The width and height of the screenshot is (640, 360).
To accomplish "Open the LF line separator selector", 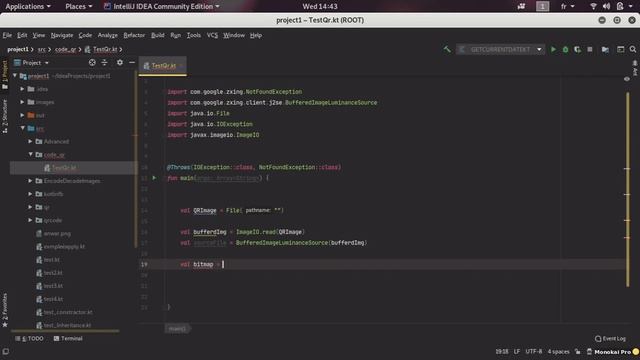I will click(517, 351).
